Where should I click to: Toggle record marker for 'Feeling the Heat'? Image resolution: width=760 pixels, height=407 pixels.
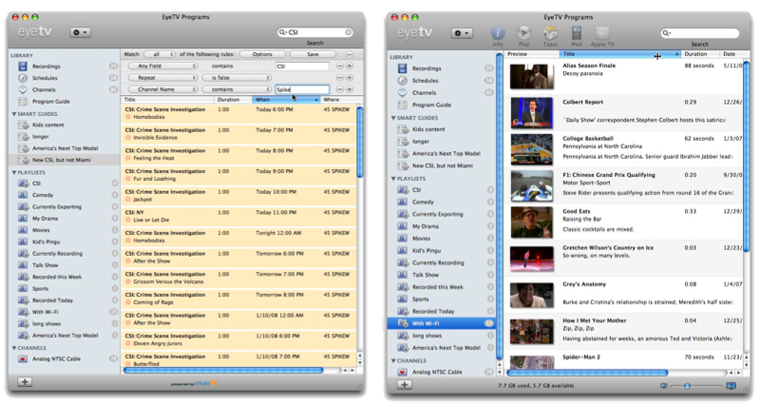(128, 158)
